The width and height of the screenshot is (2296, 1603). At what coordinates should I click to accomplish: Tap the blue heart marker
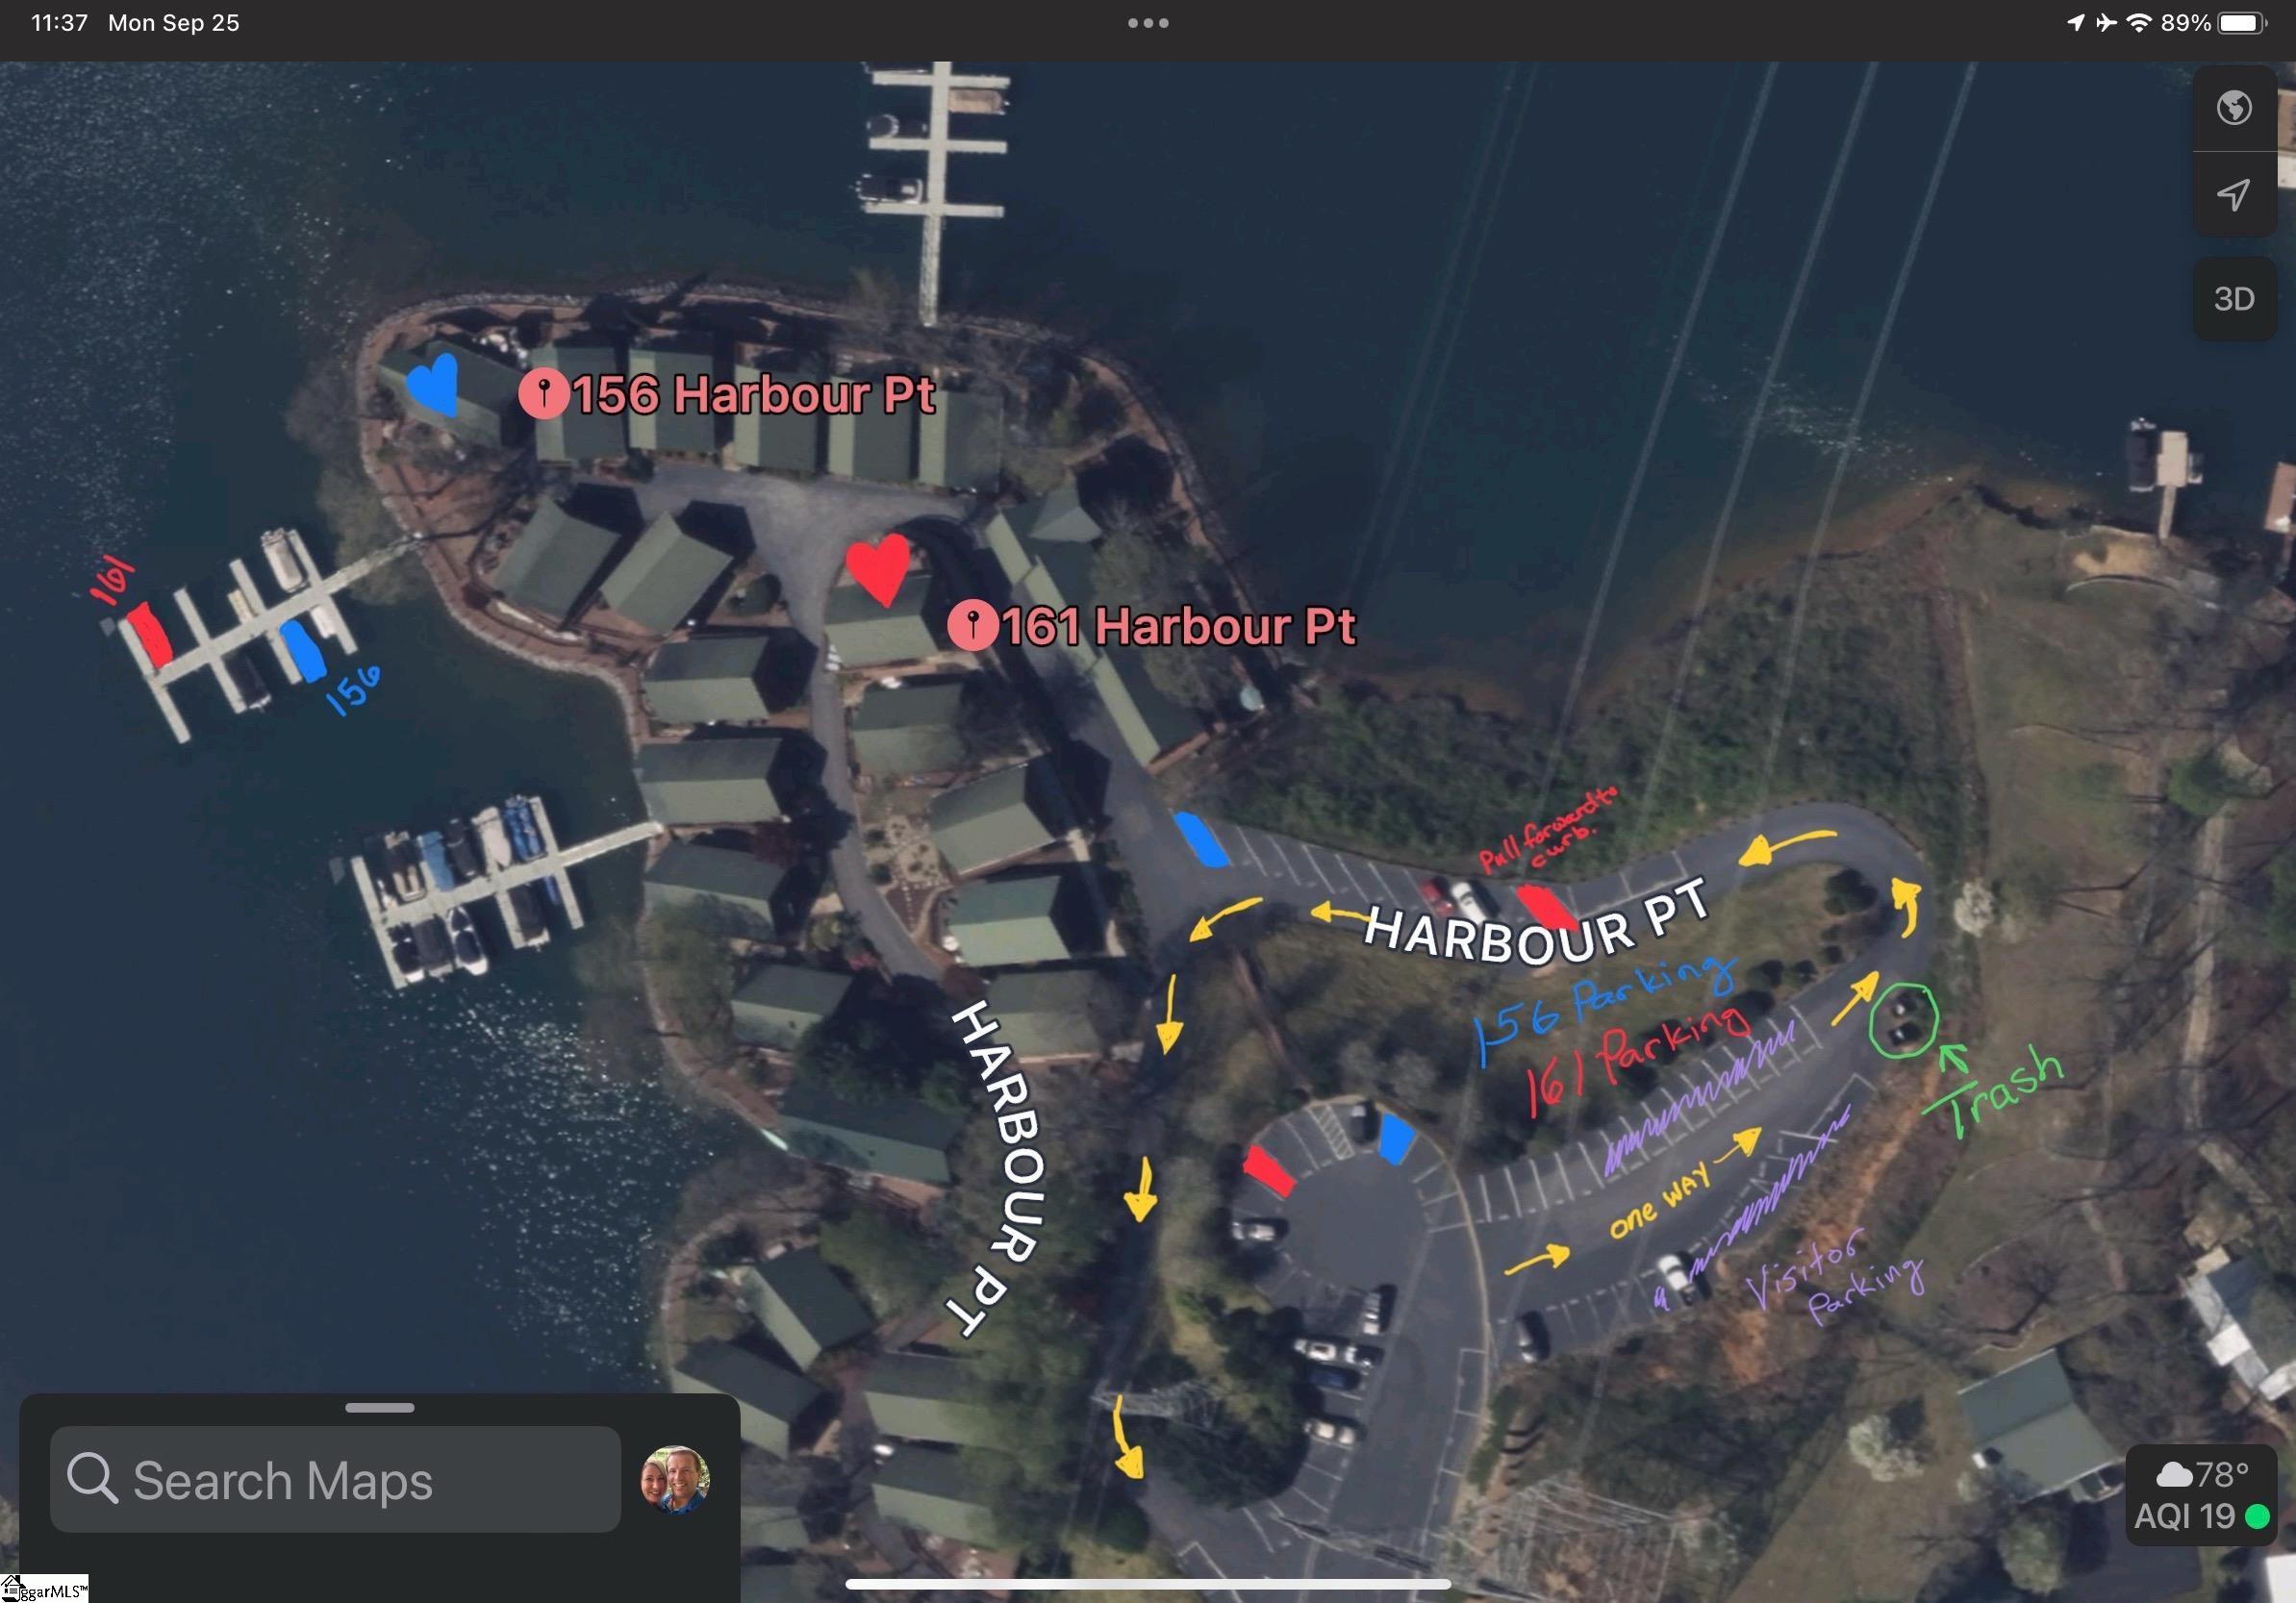(433, 383)
